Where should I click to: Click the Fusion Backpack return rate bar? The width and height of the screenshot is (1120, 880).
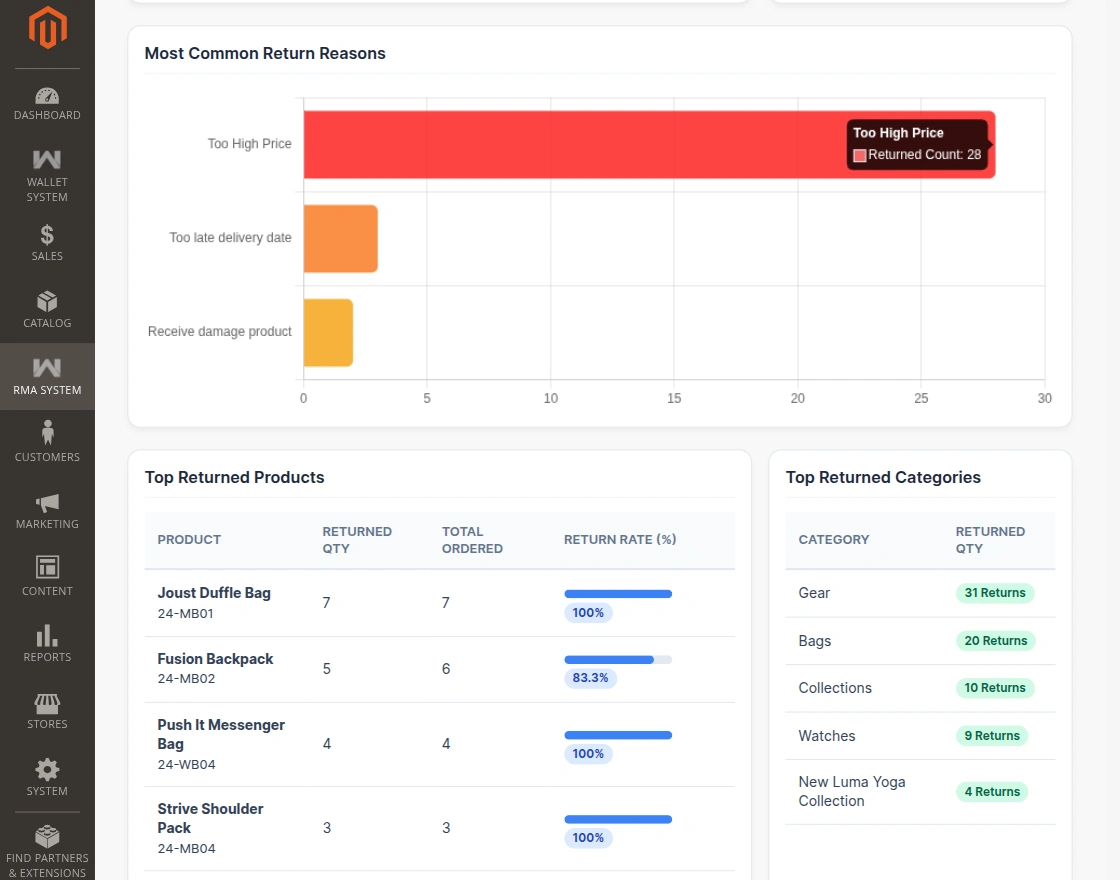click(x=618, y=659)
